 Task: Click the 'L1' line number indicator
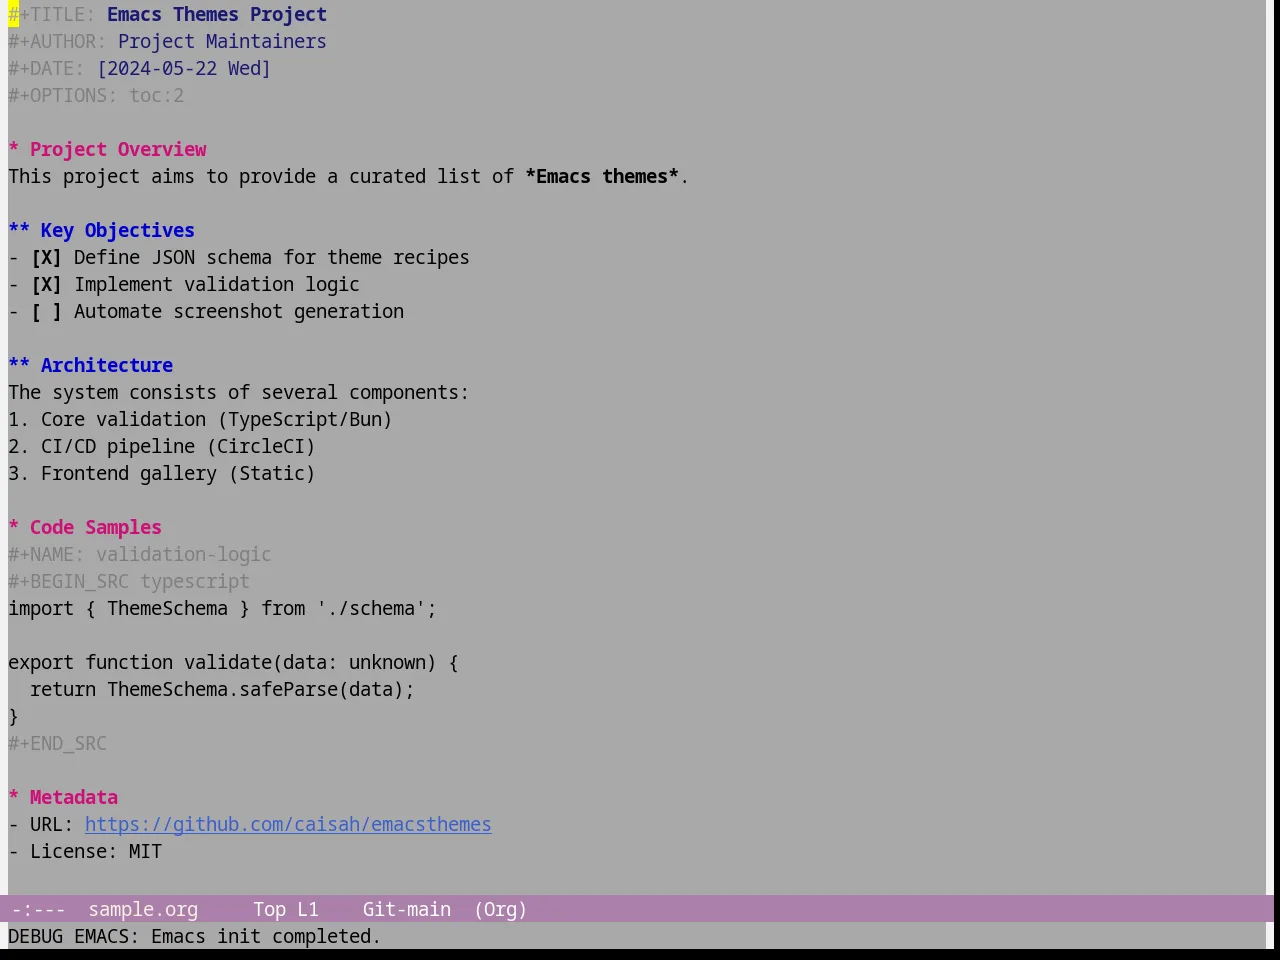(308, 910)
